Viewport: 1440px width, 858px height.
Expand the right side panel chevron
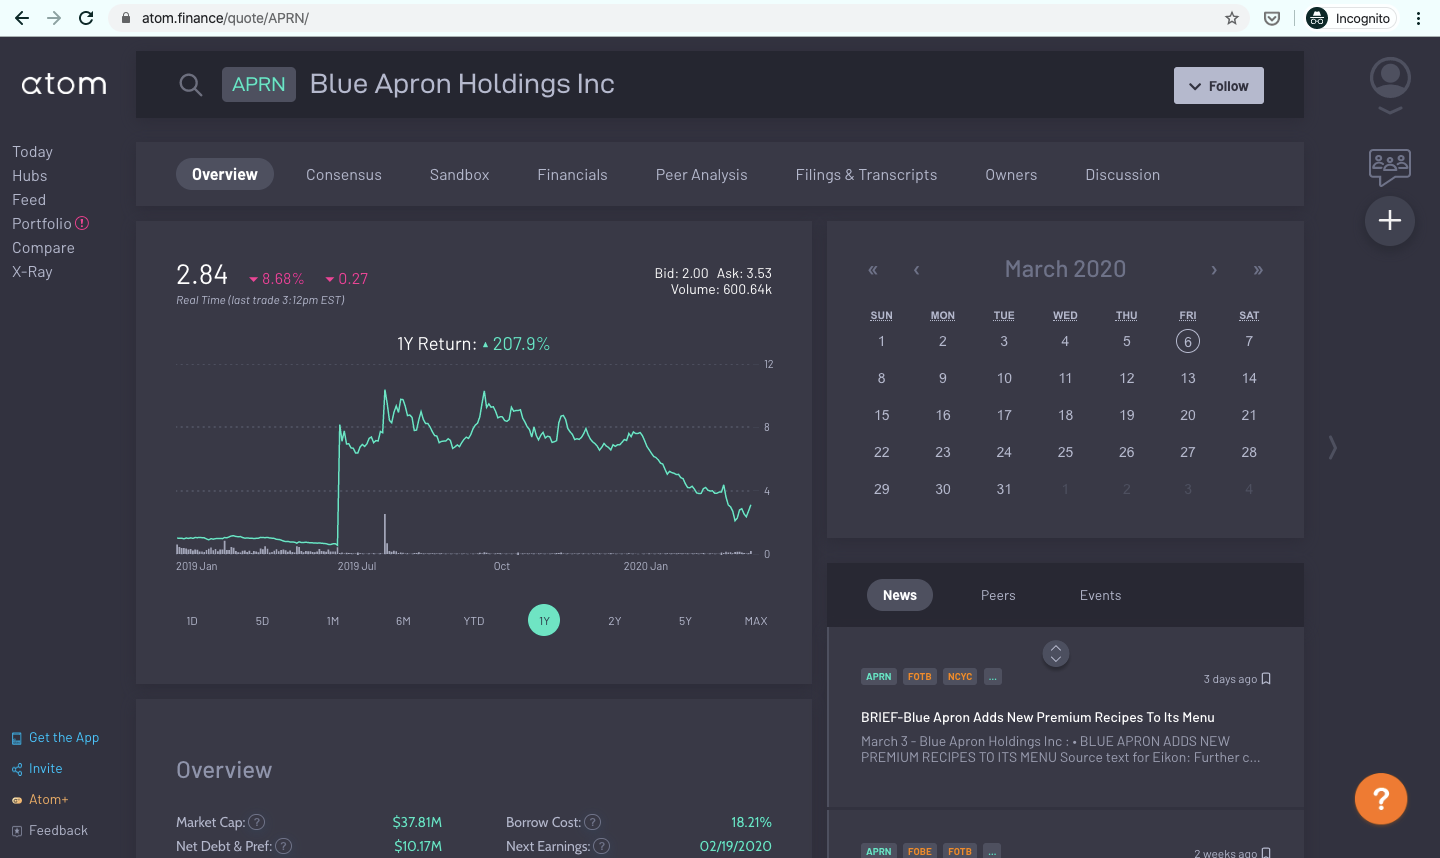click(1332, 447)
